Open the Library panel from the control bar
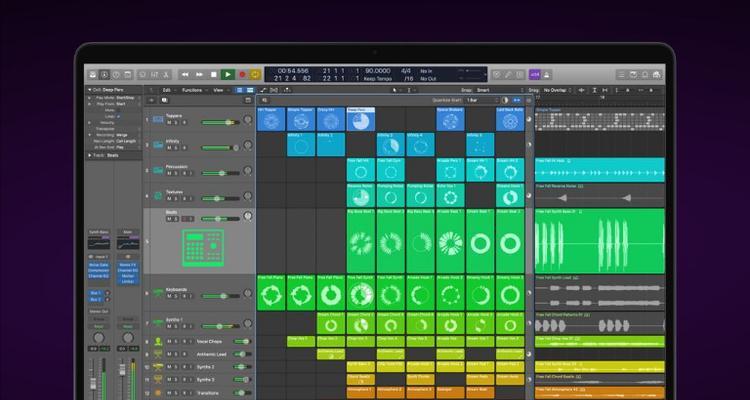Image resolution: width=750 pixels, height=400 pixels. 93,75
